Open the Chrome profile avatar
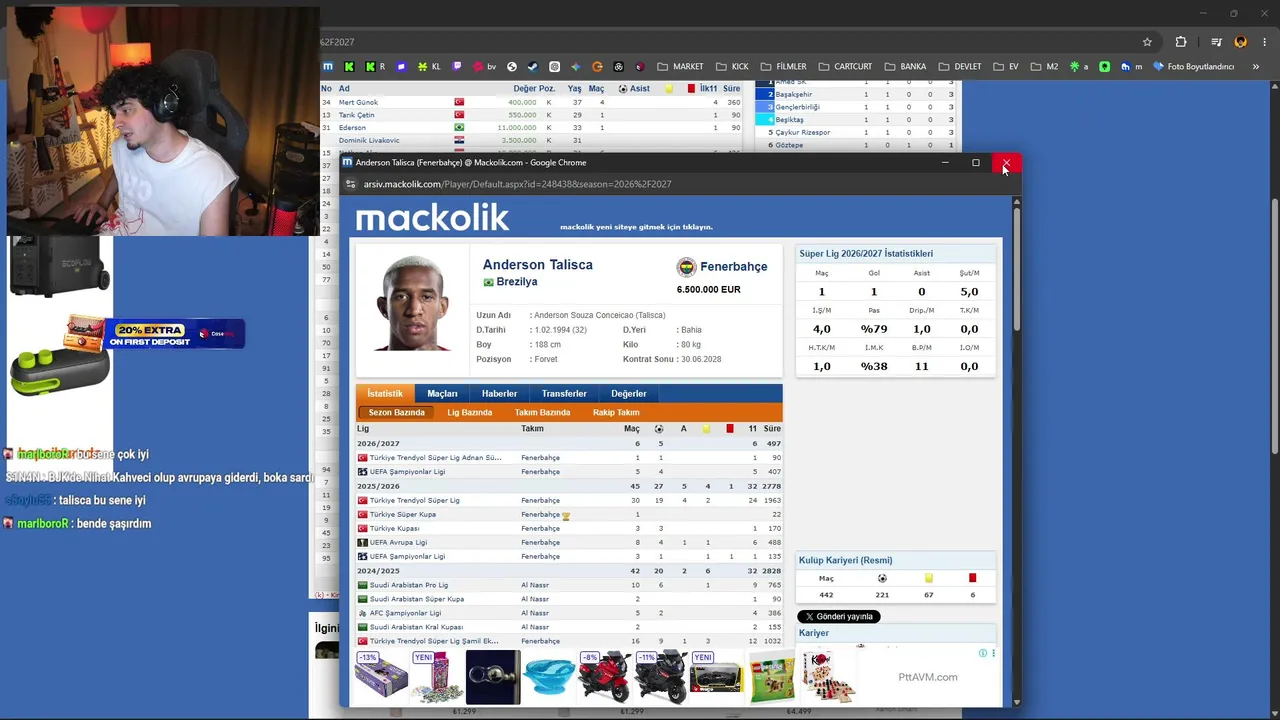The height and width of the screenshot is (720, 1280). [1241, 42]
